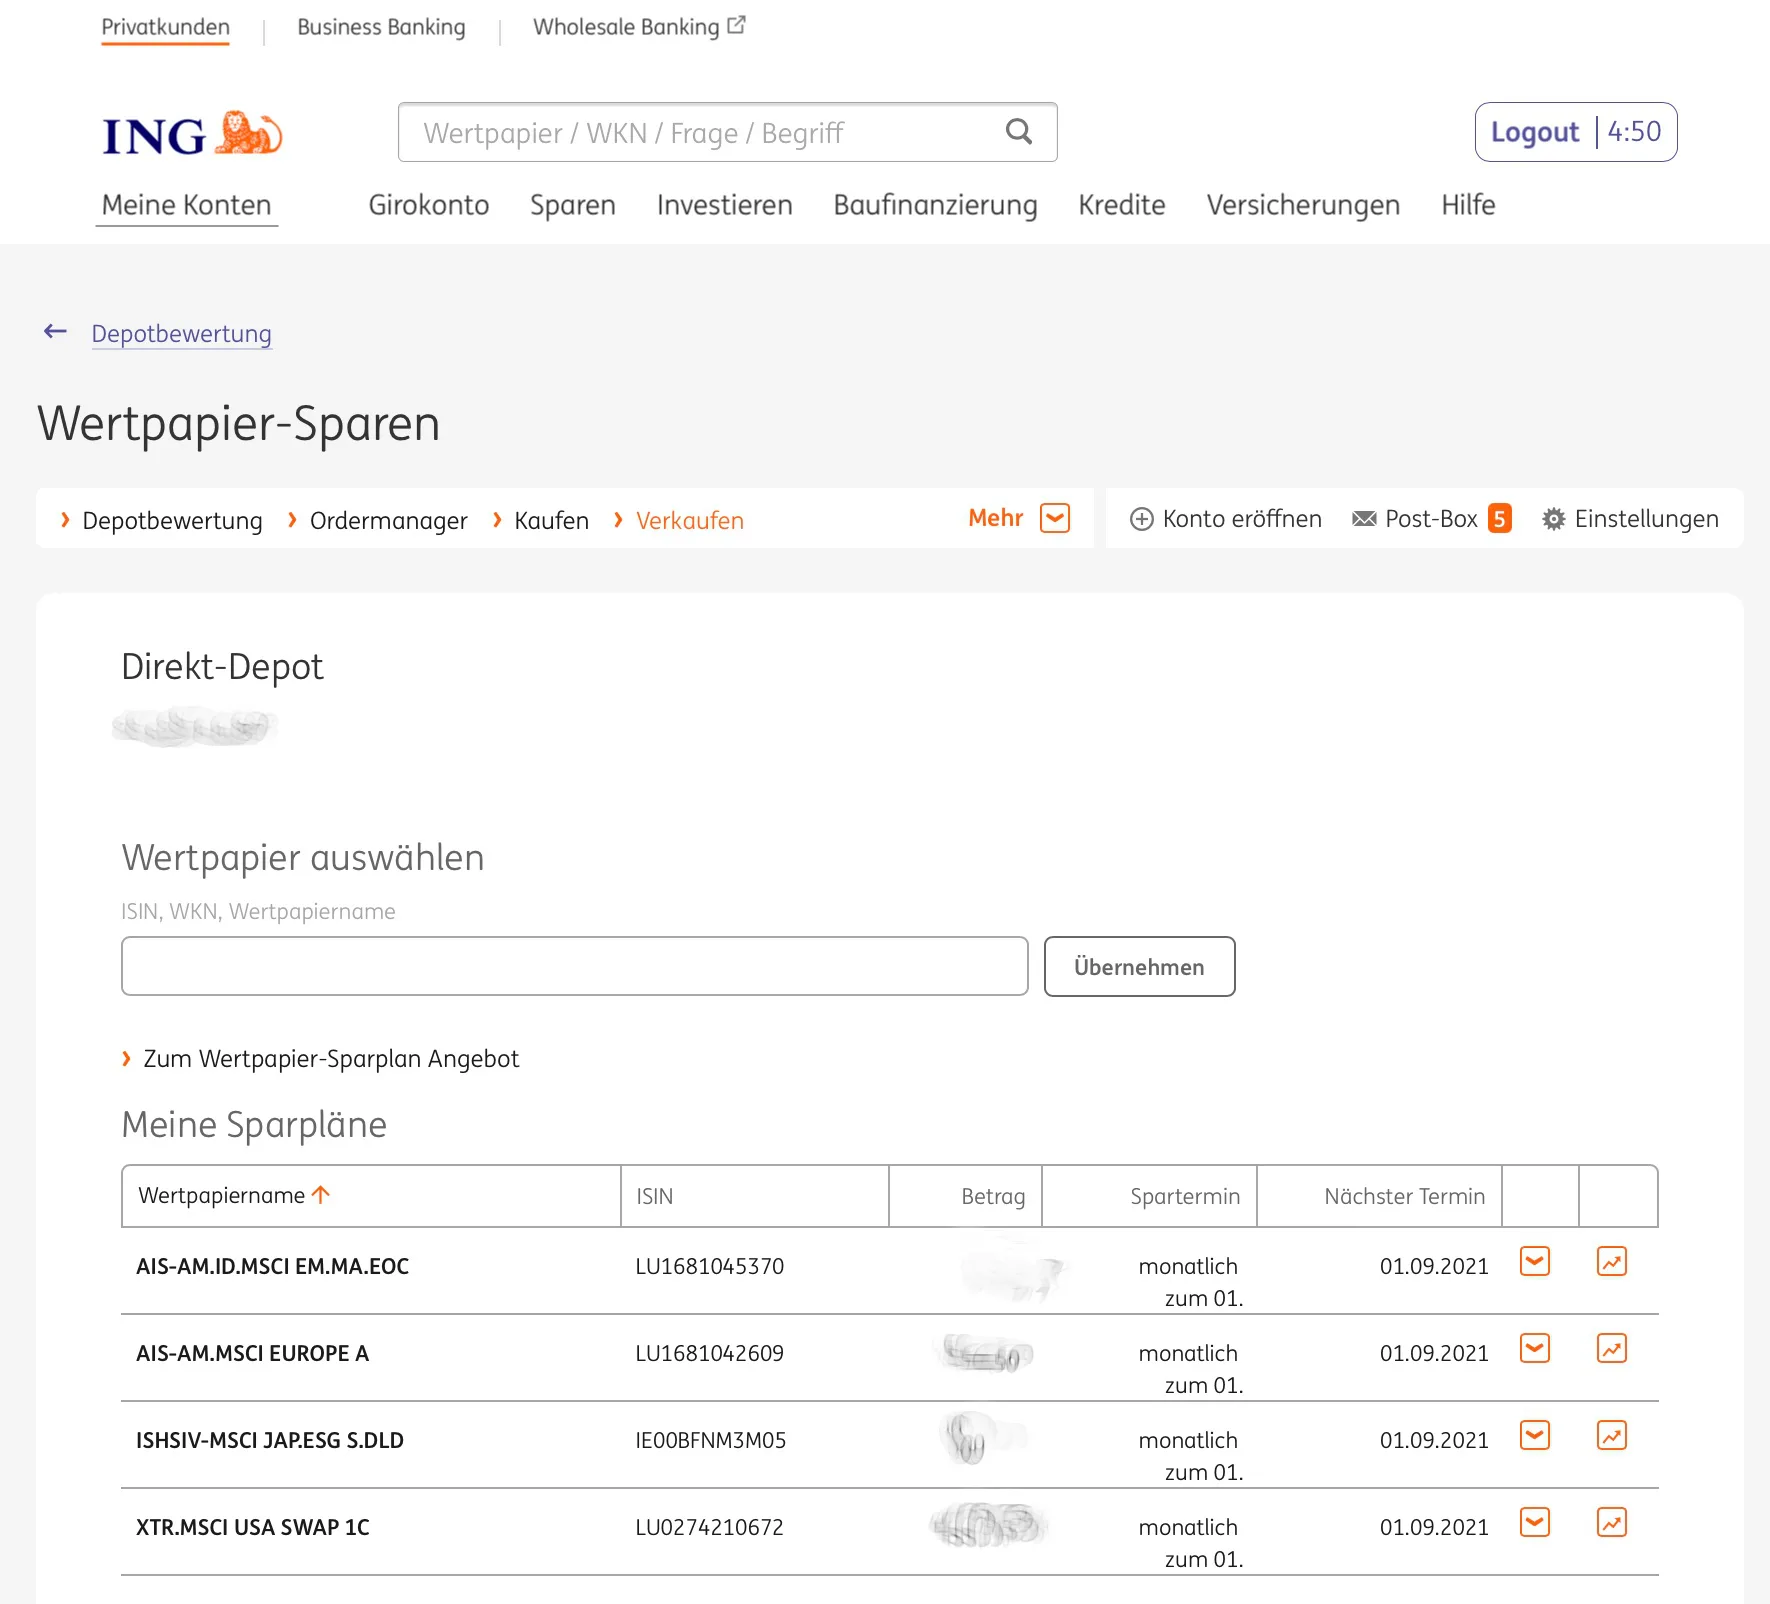Switch to Business Banking section
The height and width of the screenshot is (1604, 1770).
pos(381,27)
